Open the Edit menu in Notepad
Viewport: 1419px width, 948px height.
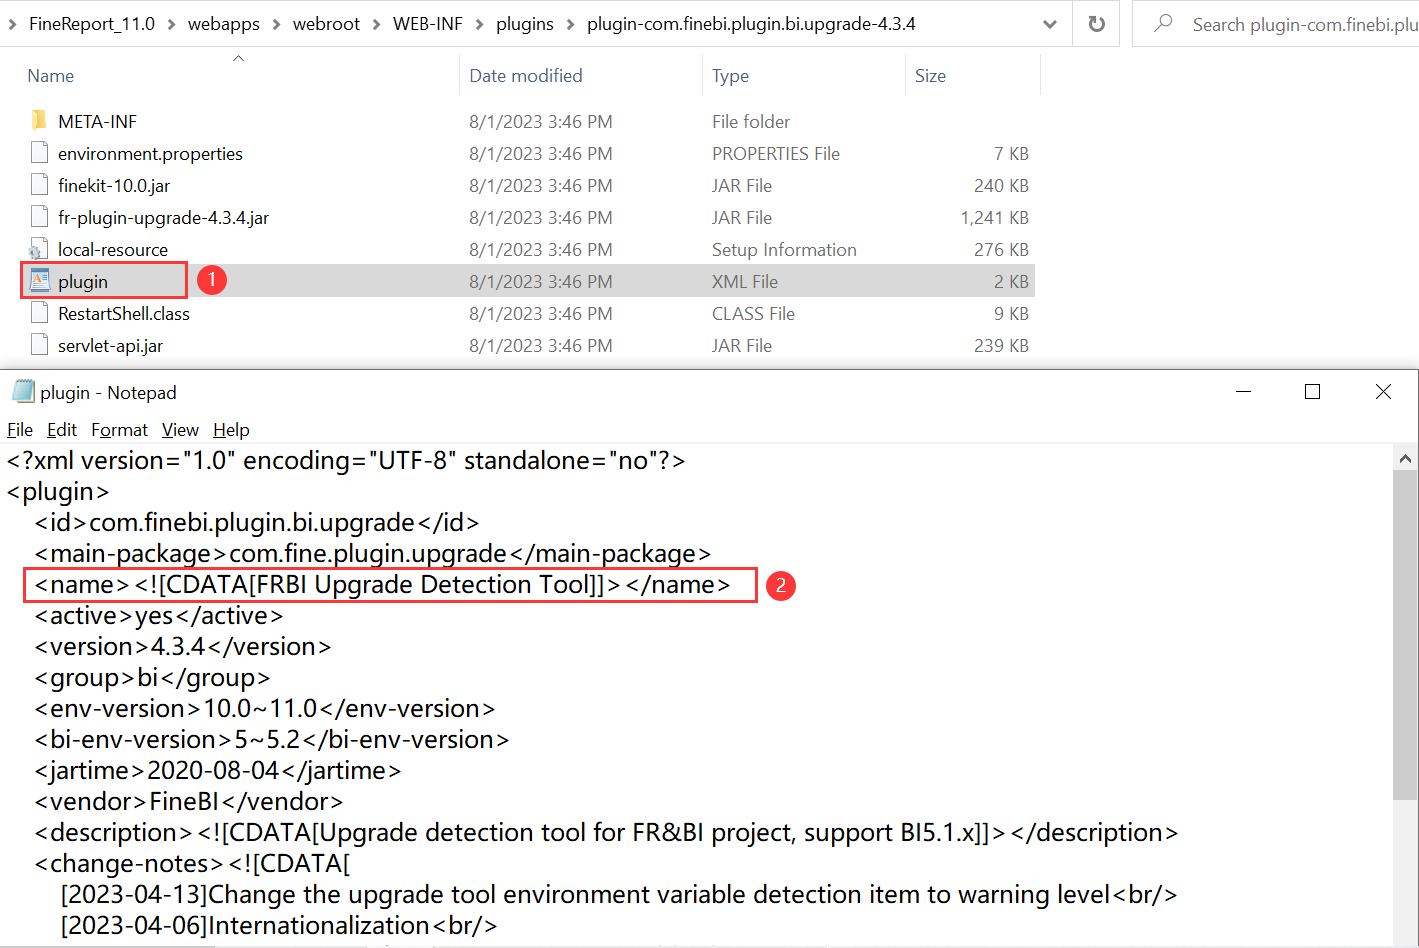pos(62,430)
